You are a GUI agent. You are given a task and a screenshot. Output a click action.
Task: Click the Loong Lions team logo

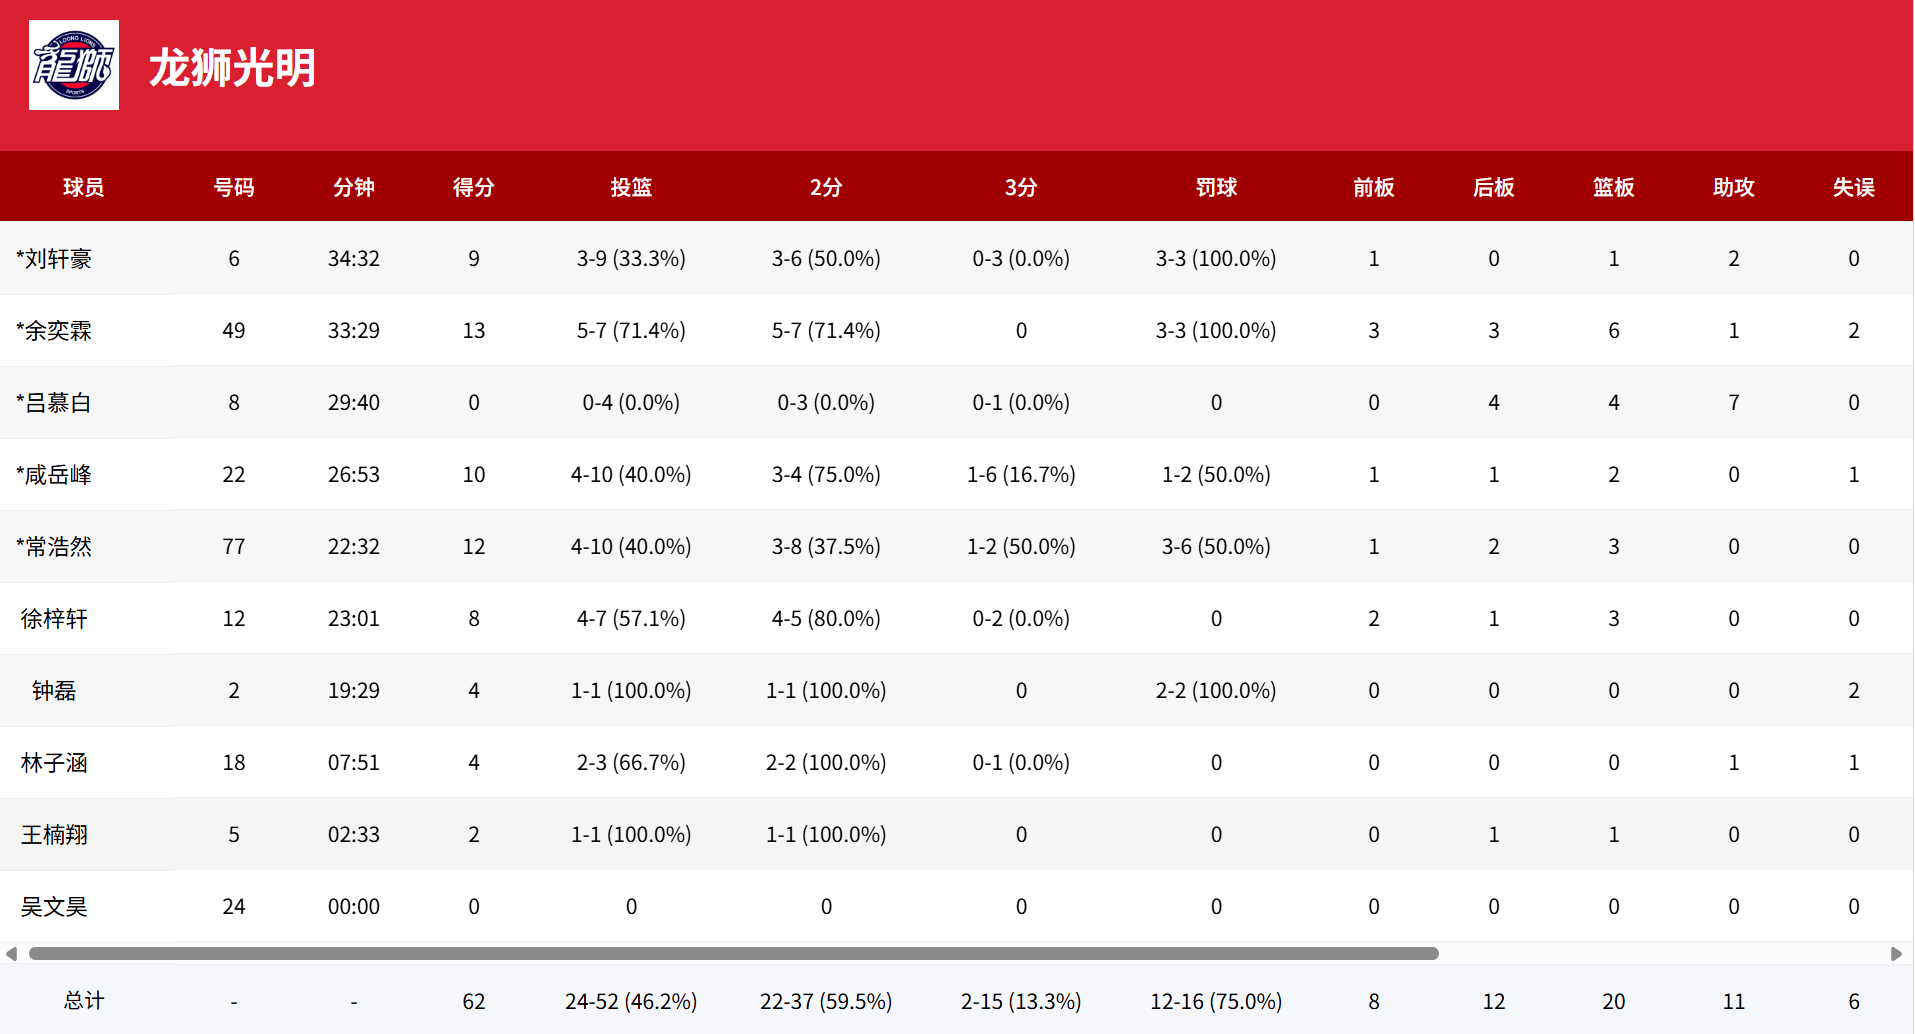coord(74,65)
